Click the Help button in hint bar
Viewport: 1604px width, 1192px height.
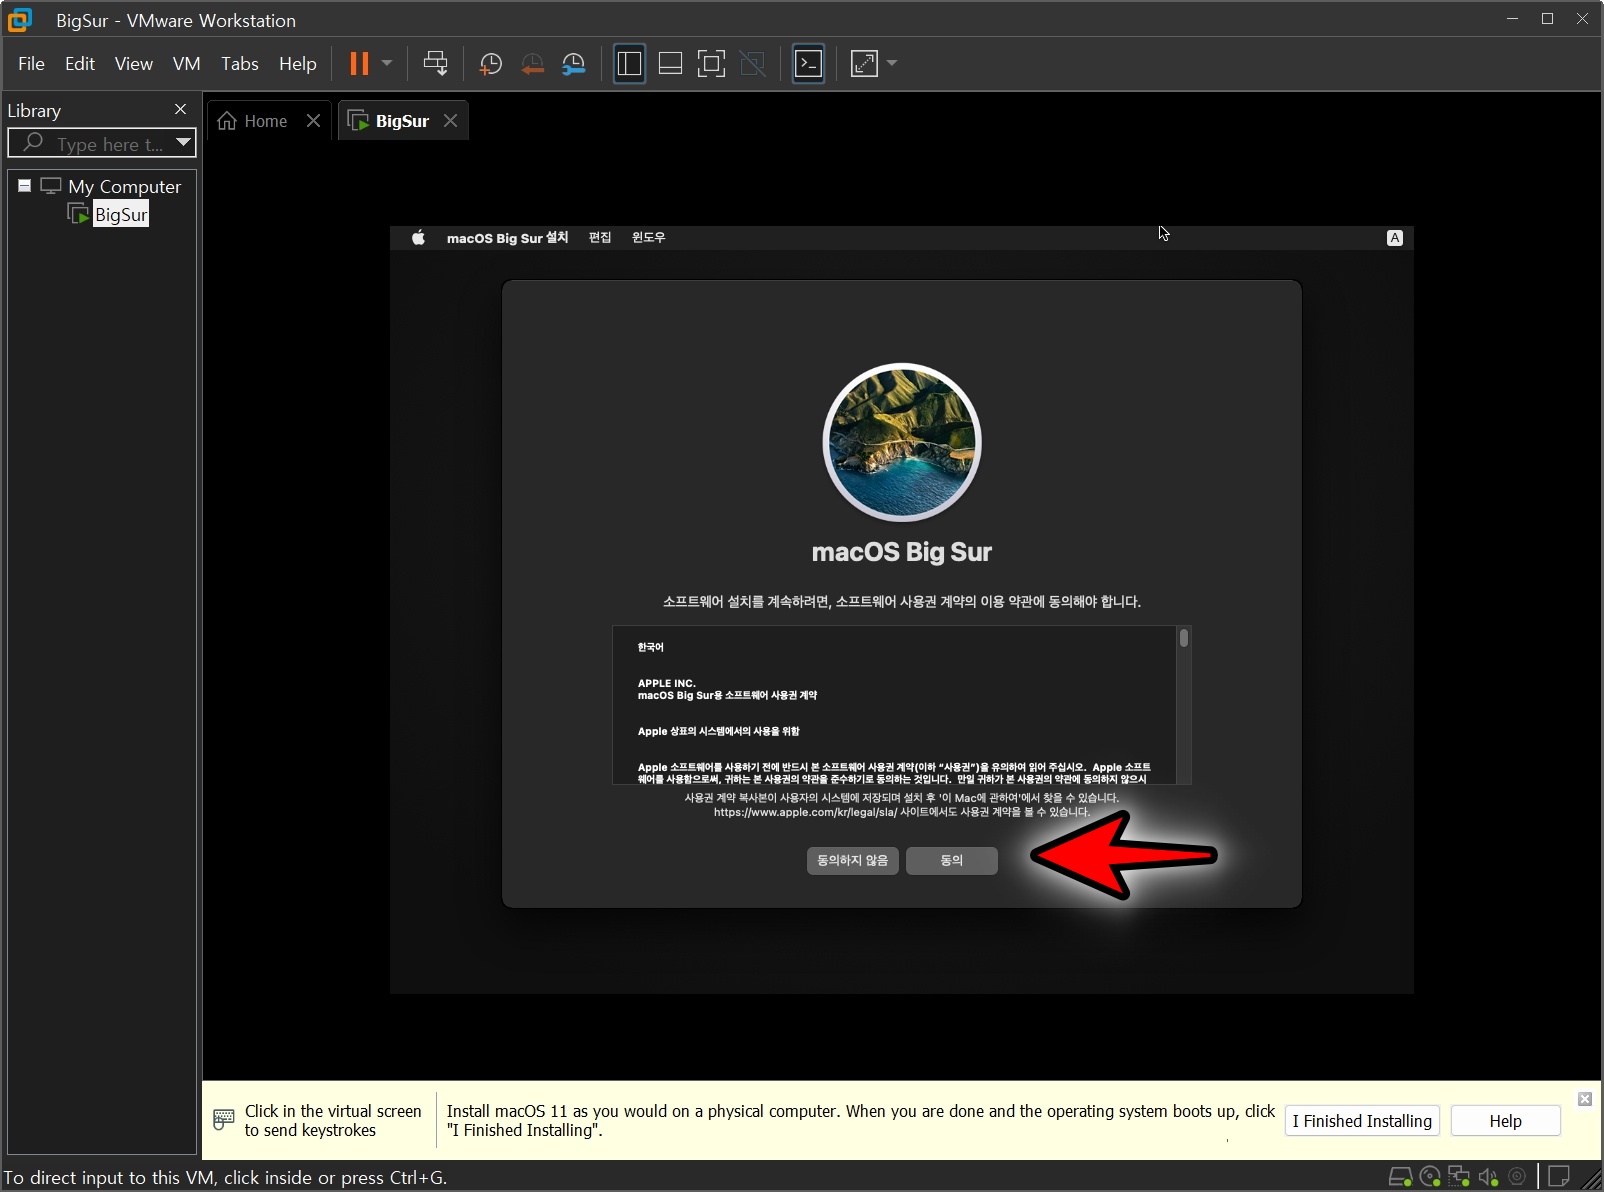coord(1505,1121)
